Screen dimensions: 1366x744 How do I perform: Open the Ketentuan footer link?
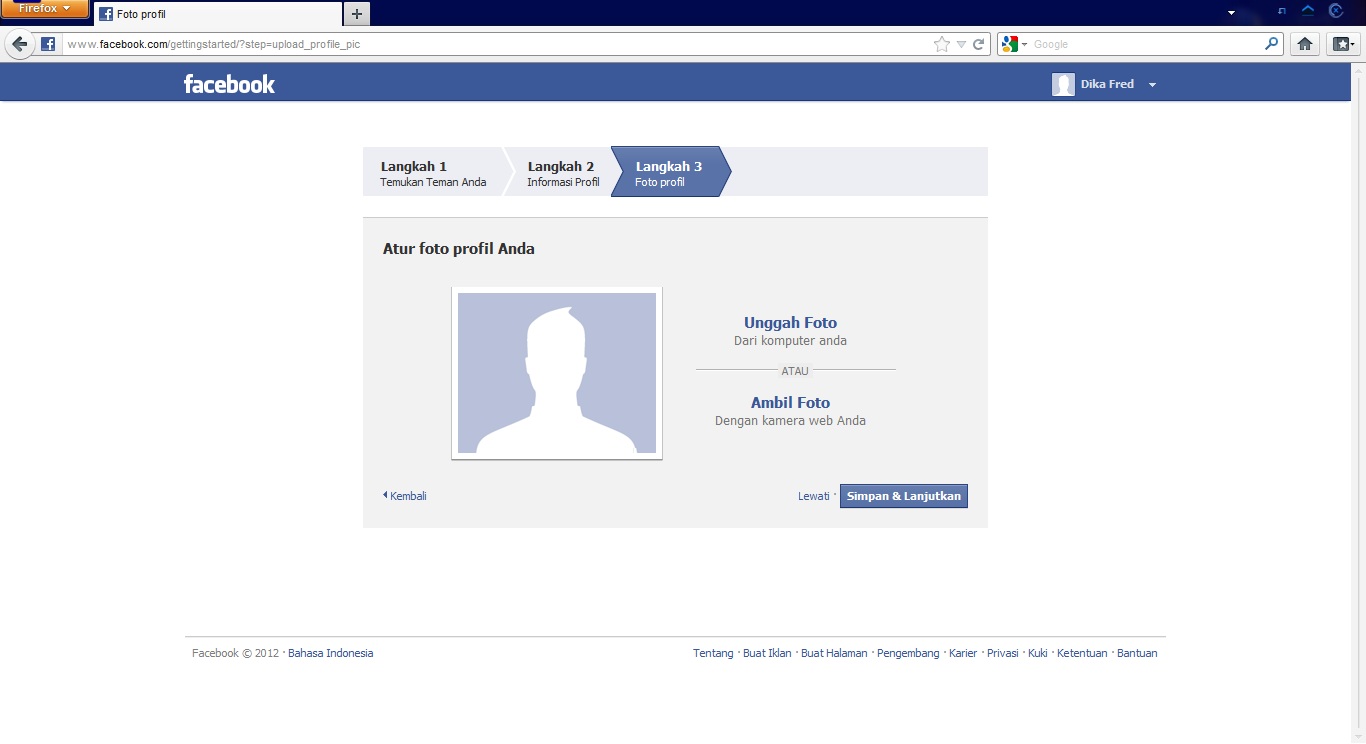tap(1082, 653)
